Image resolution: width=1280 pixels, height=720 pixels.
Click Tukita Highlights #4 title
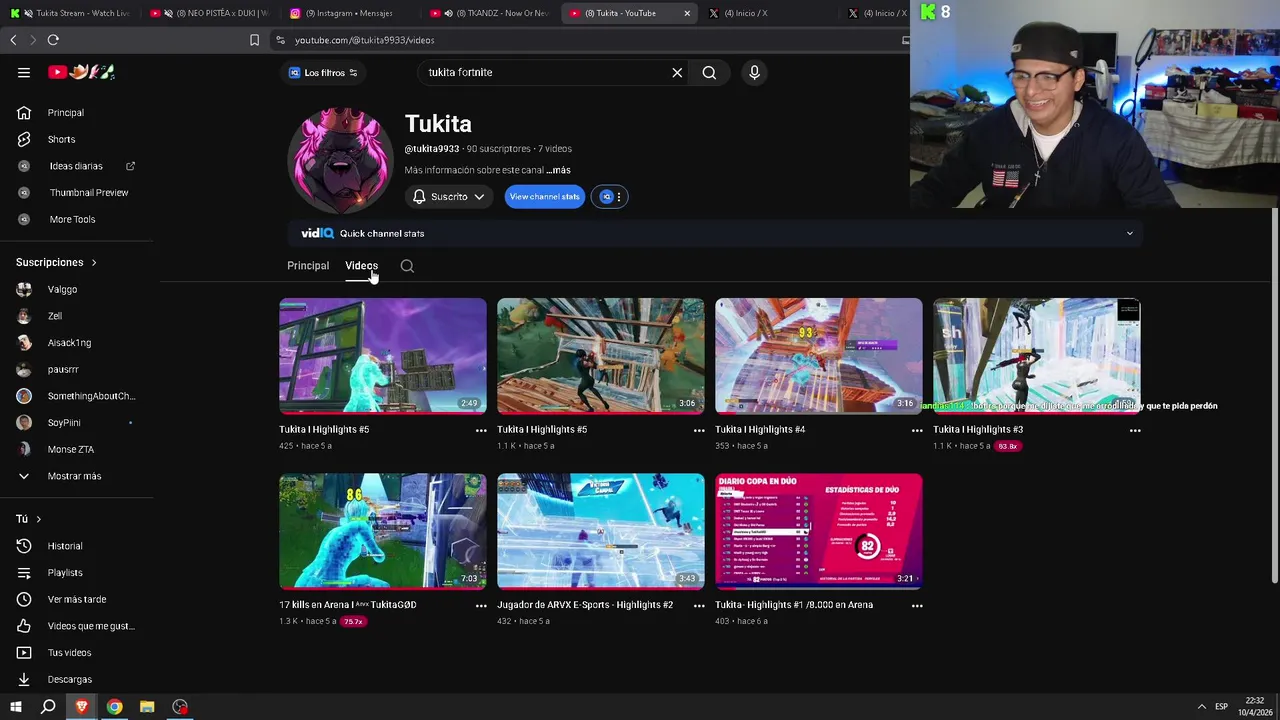760,430
